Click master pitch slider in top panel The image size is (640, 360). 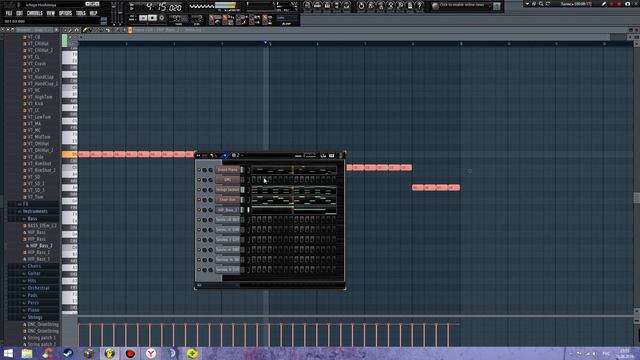120,13
